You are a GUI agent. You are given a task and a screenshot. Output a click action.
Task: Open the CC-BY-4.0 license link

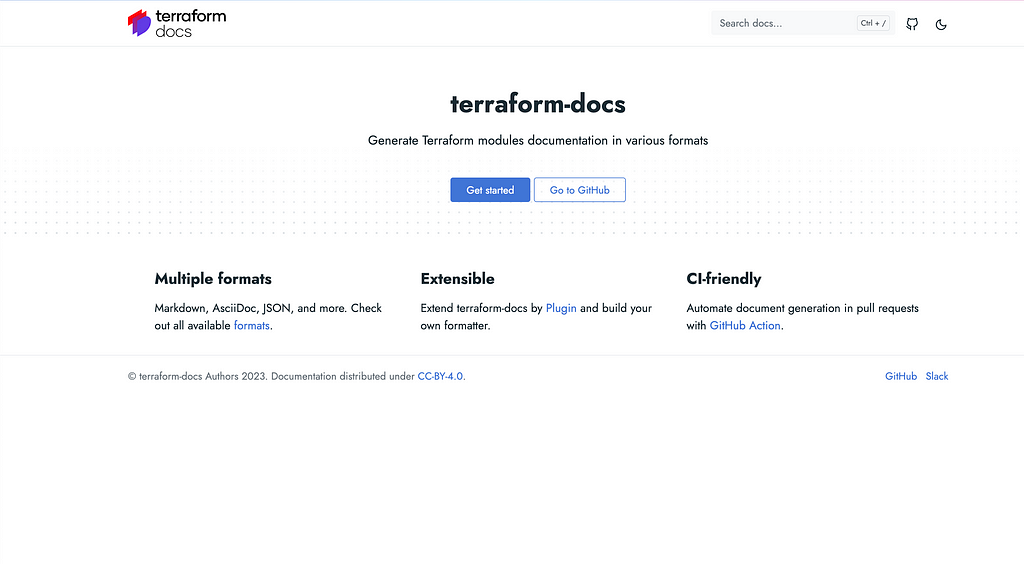pyautogui.click(x=440, y=376)
